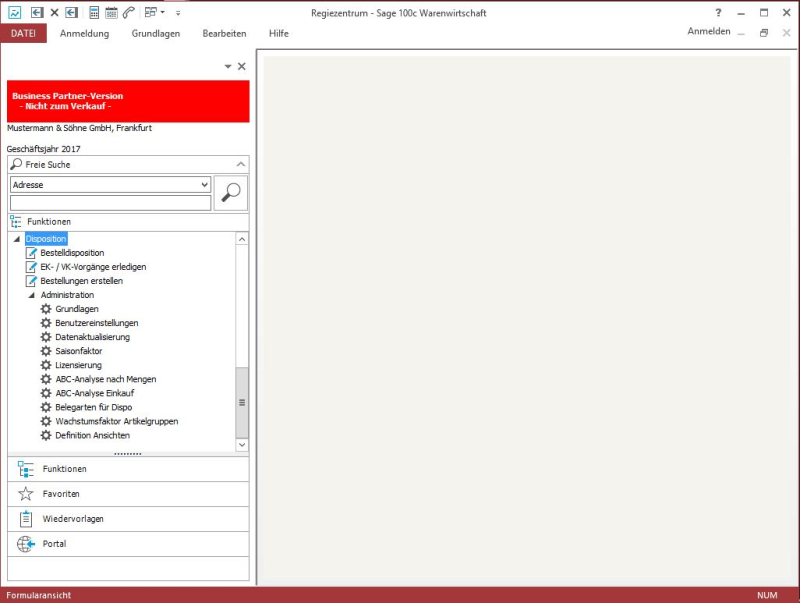This screenshot has height=603, width=800.
Task: Collapse the Disposition tree node
Action: pos(16,240)
